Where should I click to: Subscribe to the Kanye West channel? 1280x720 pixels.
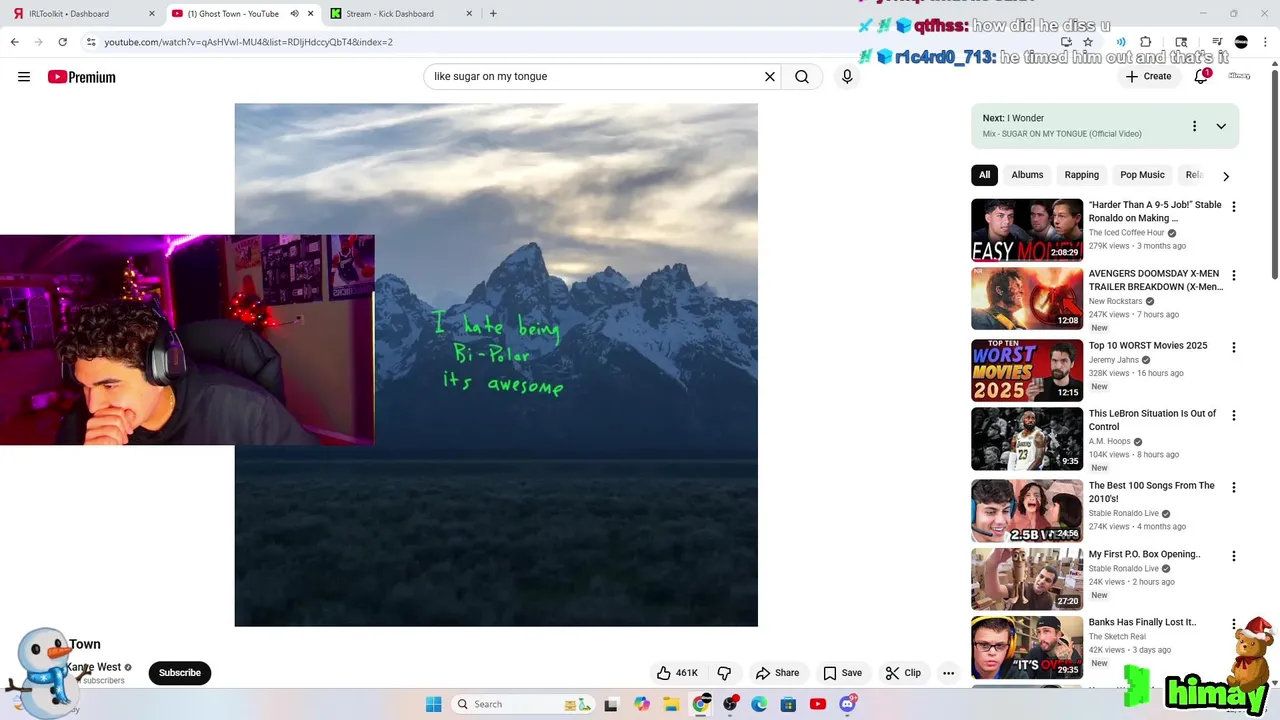(180, 673)
